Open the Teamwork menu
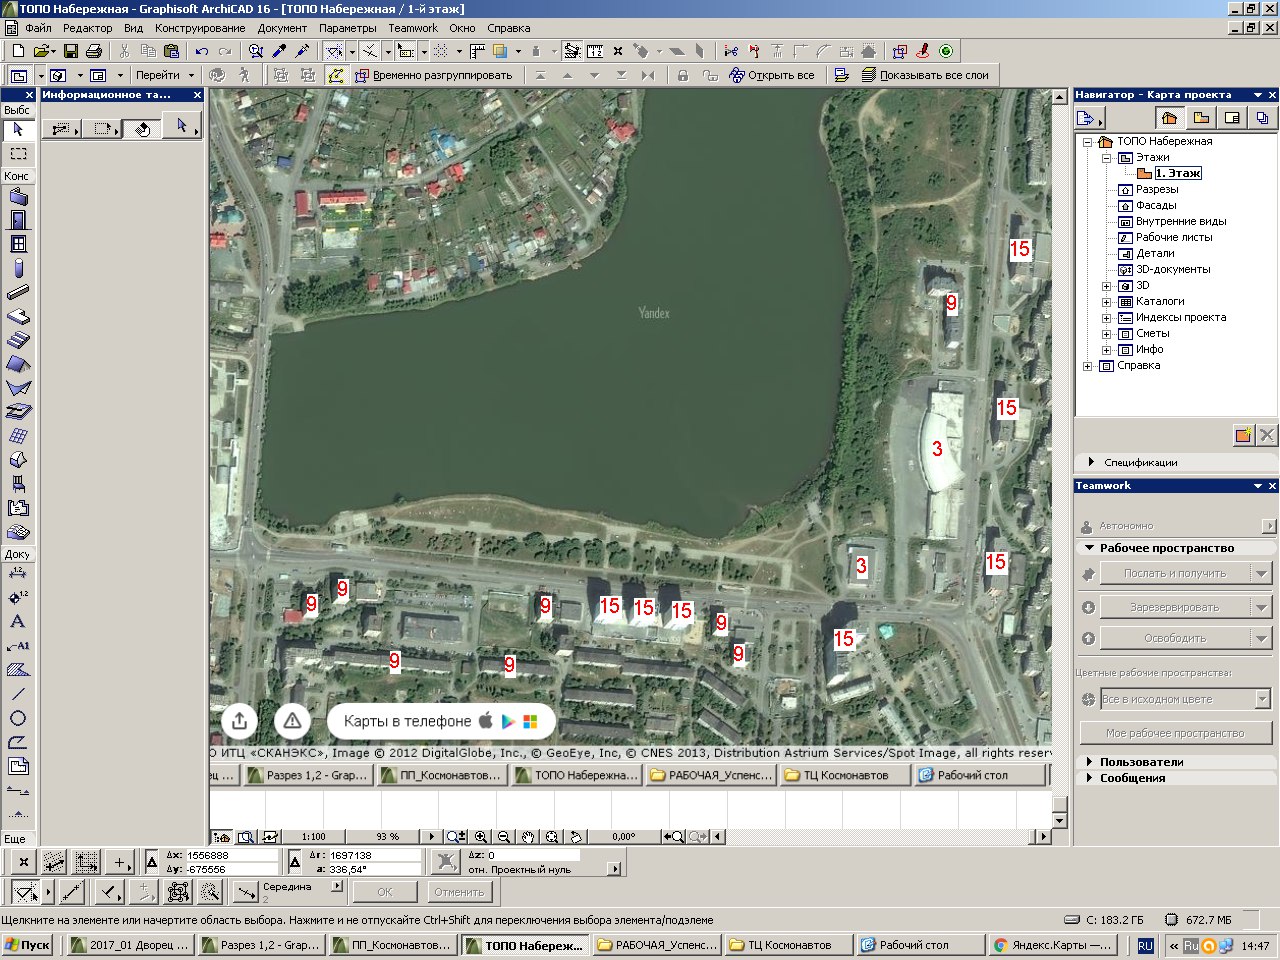This screenshot has width=1280, height=960. 413,28
